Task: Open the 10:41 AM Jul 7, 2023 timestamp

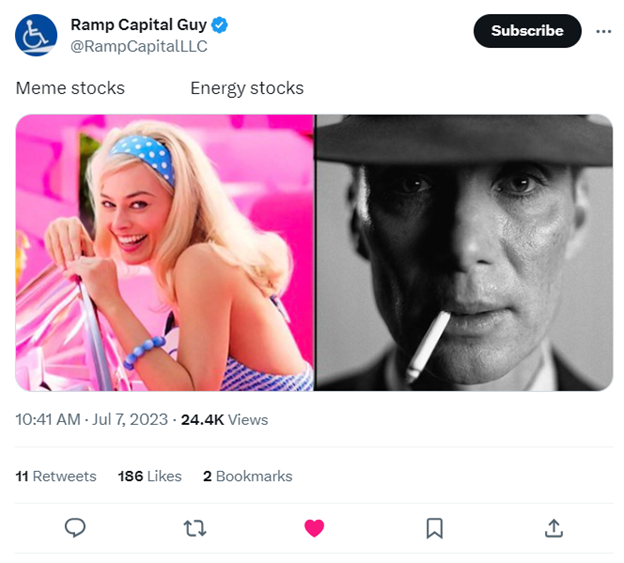Action: point(93,420)
